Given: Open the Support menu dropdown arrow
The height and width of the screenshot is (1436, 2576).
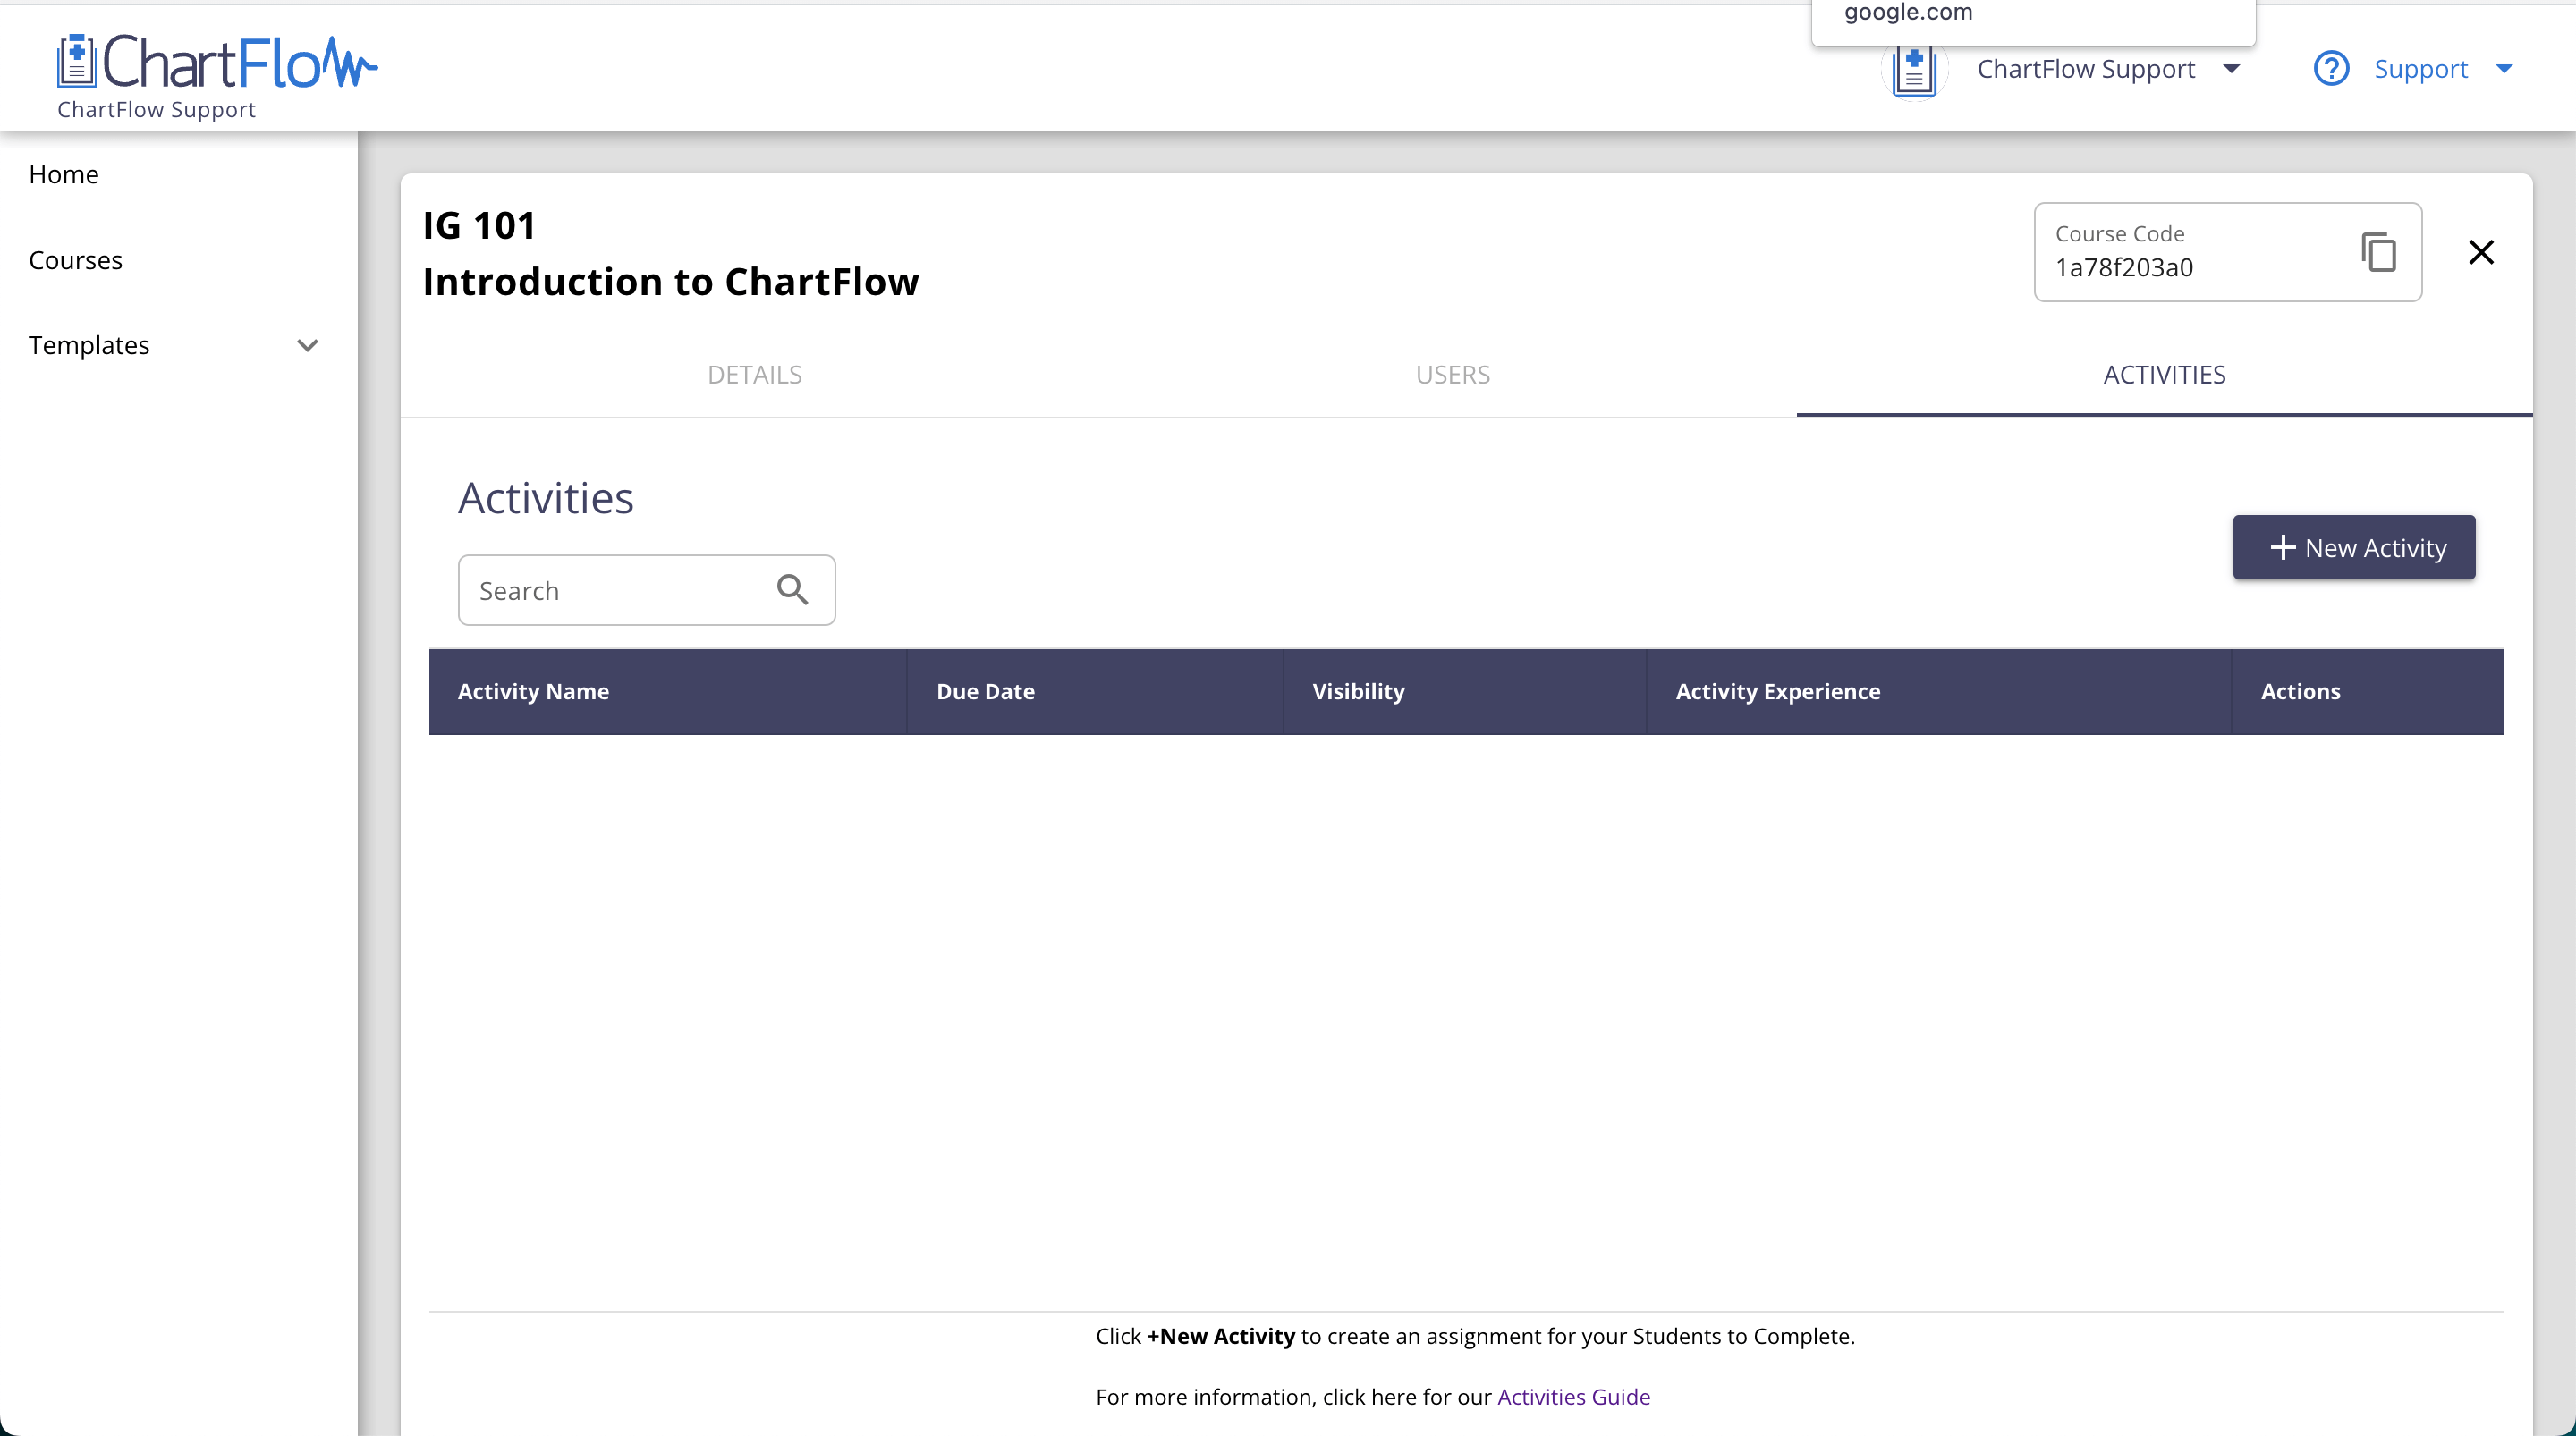Looking at the screenshot, I should (2504, 69).
